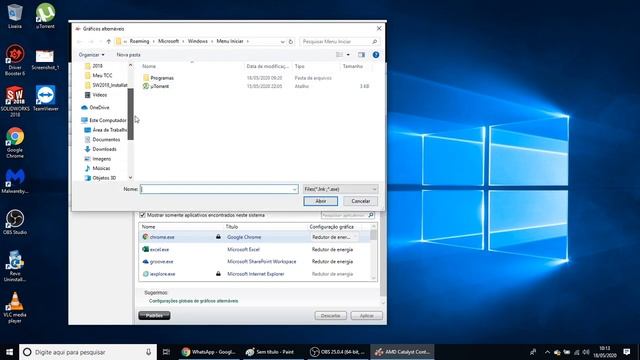
Task: Click the Descartar button
Action: (330, 316)
